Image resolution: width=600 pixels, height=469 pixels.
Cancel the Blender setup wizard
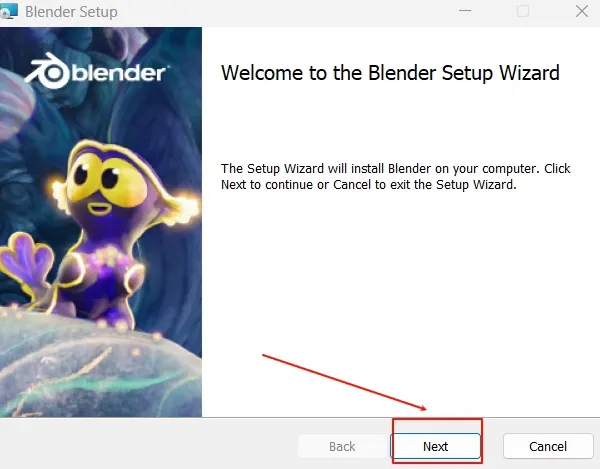(548, 446)
